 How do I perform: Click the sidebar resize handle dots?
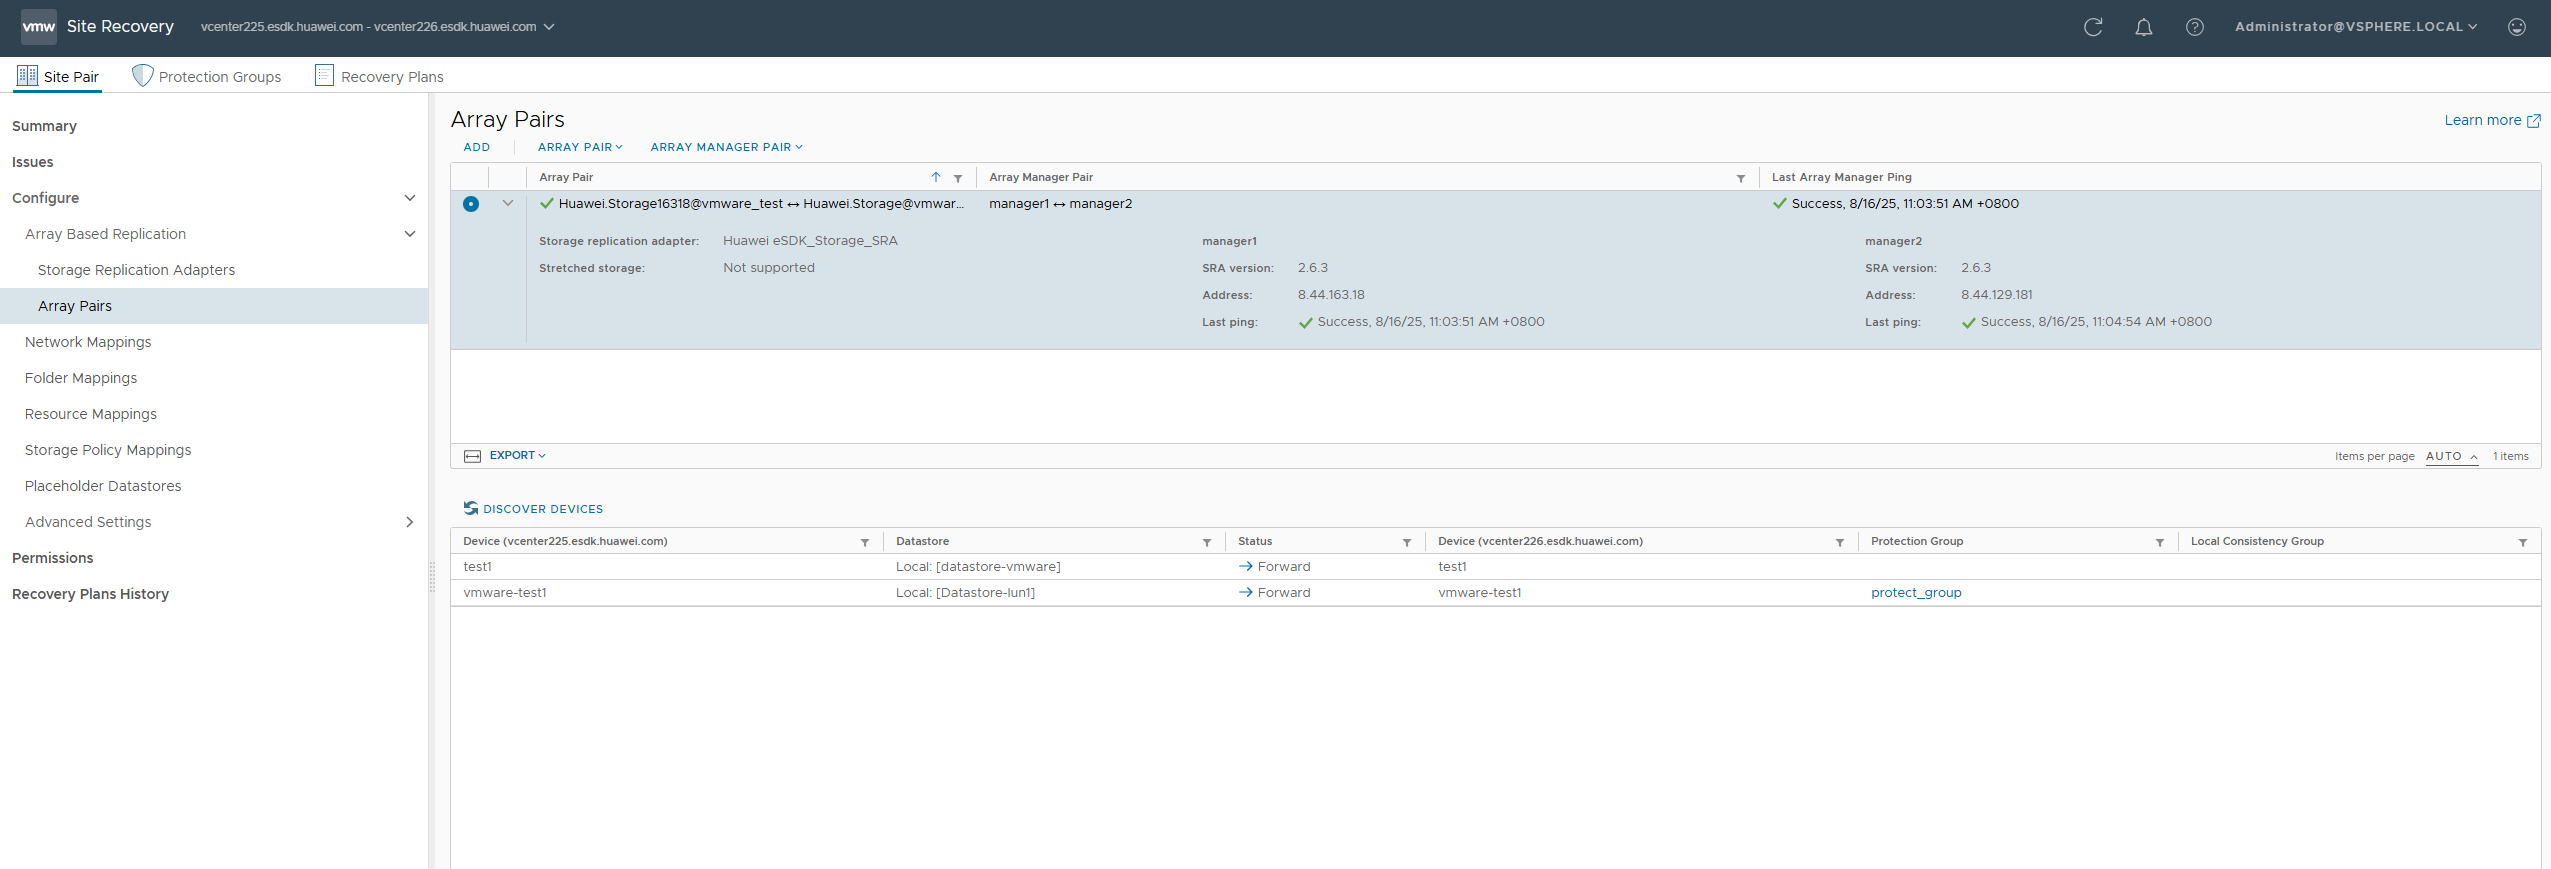[433, 577]
